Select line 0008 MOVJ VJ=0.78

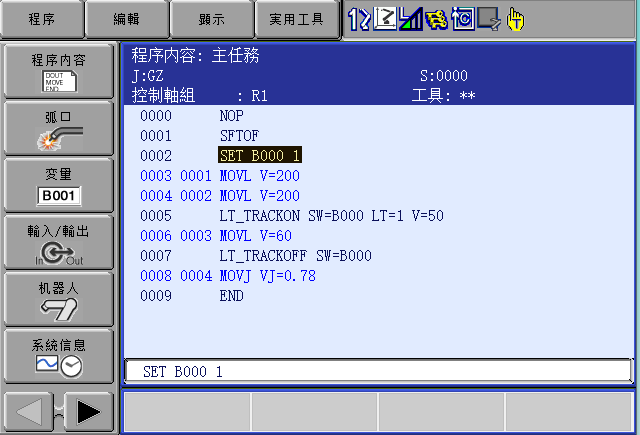(267, 275)
